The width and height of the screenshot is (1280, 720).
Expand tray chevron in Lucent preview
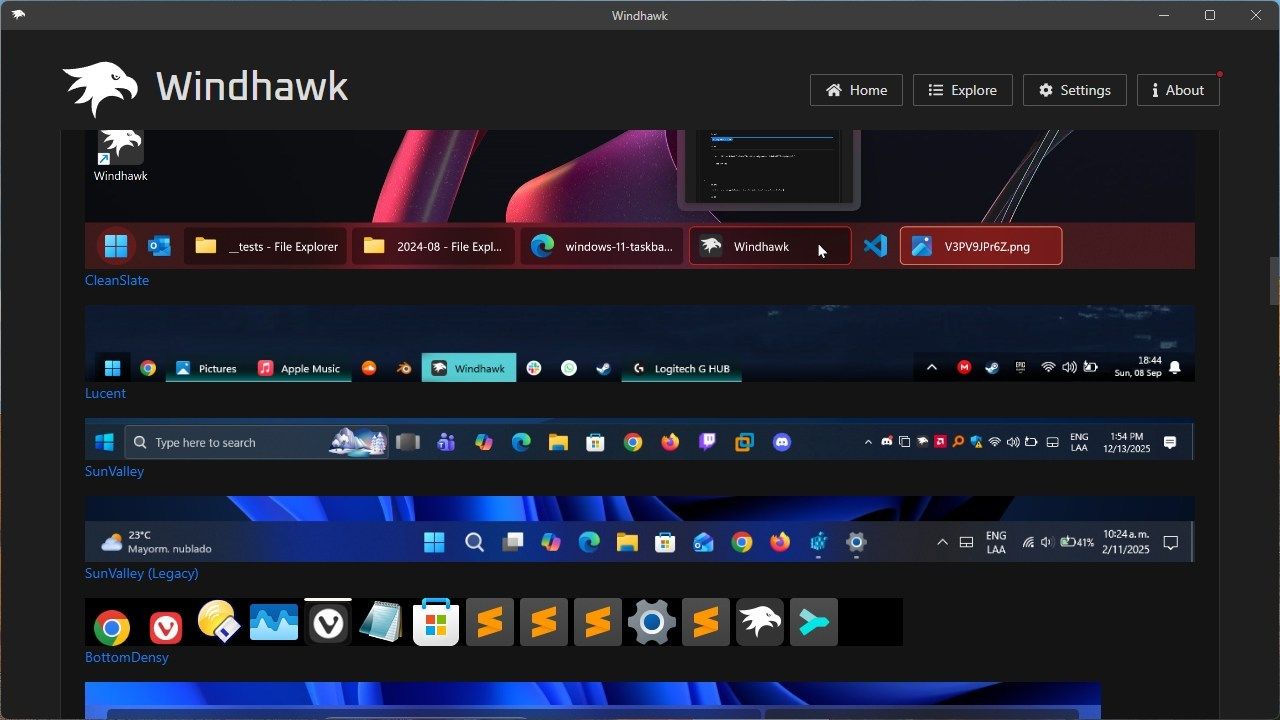point(931,368)
